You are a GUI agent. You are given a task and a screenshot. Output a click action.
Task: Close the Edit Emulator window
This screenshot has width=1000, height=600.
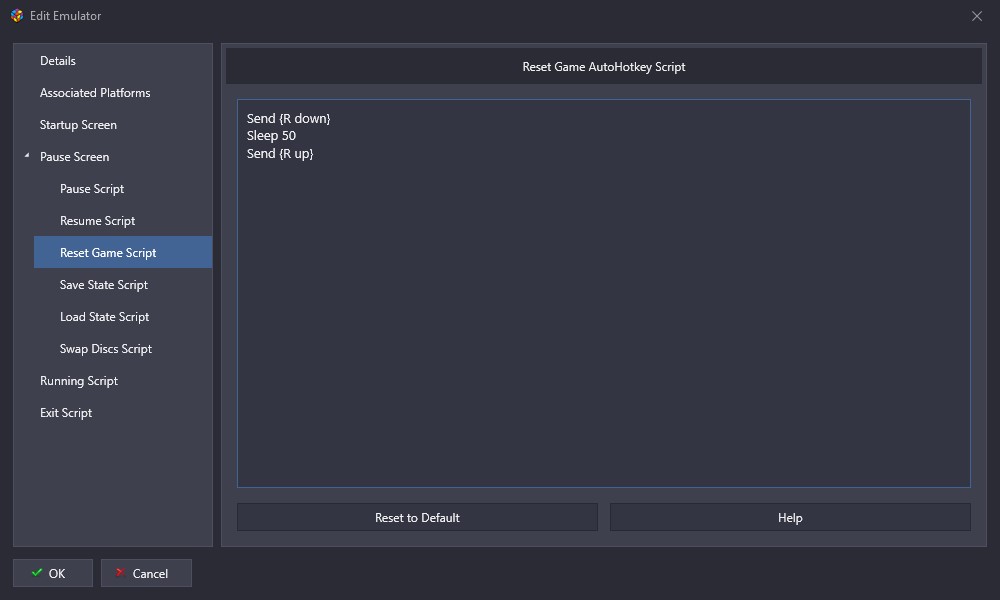pos(976,16)
